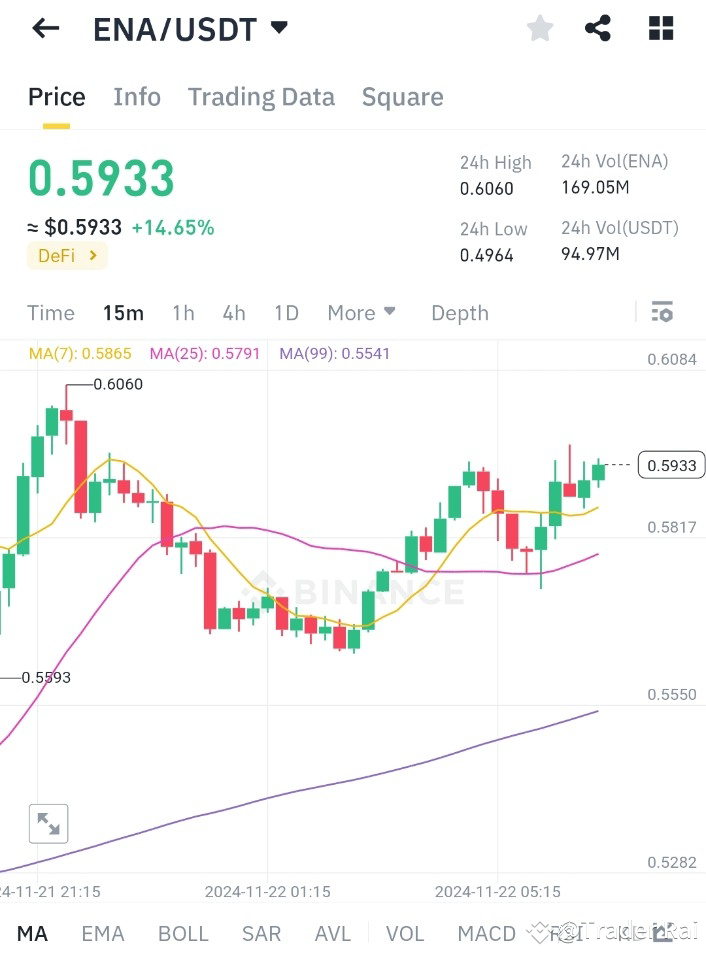This screenshot has width=706, height=953.
Task: Open chart settings via the filter icon
Action: 662,312
